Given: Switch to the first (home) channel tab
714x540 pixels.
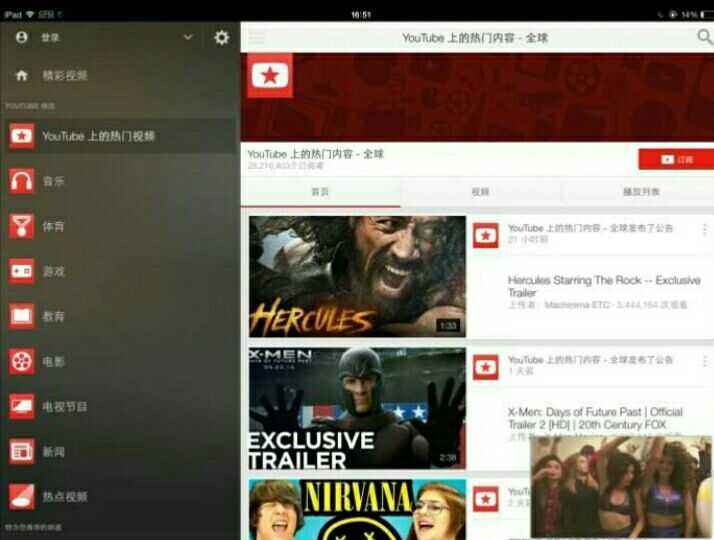Looking at the screenshot, I should [321, 192].
